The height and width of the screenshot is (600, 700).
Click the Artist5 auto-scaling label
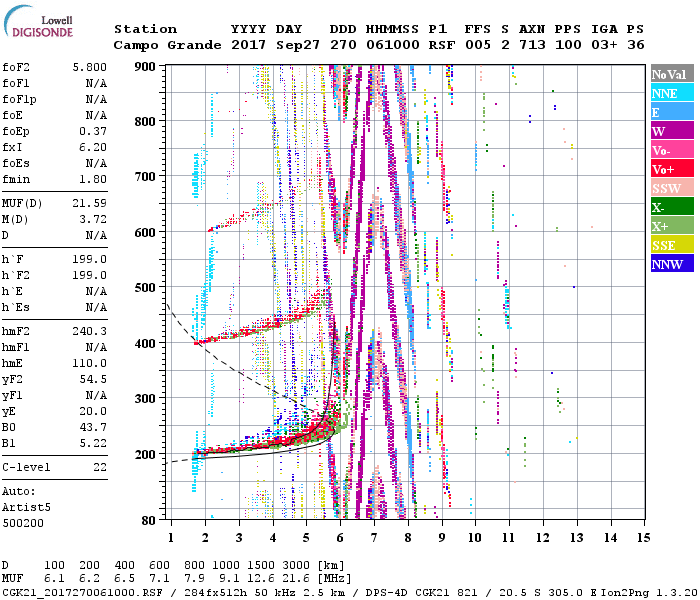tap(26, 508)
